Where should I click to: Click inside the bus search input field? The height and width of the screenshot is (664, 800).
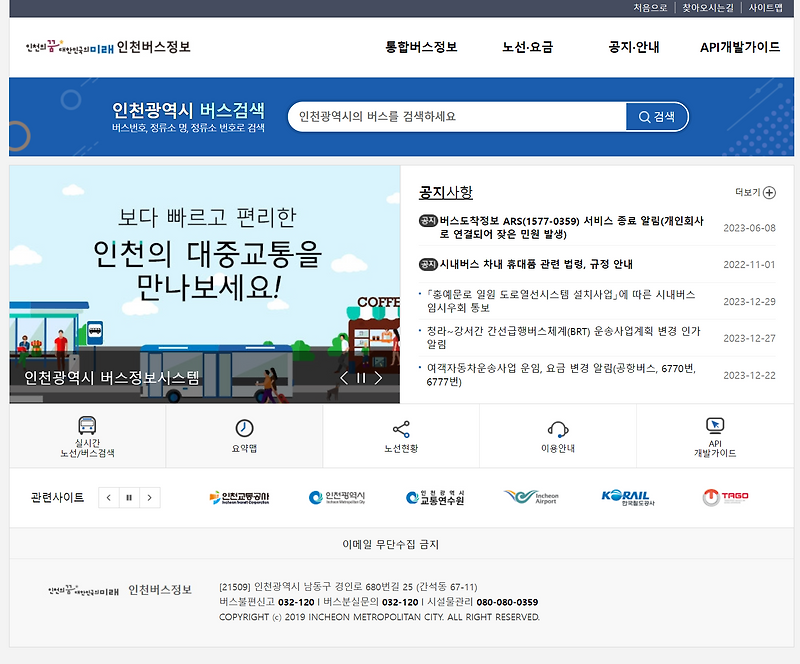[x=450, y=115]
